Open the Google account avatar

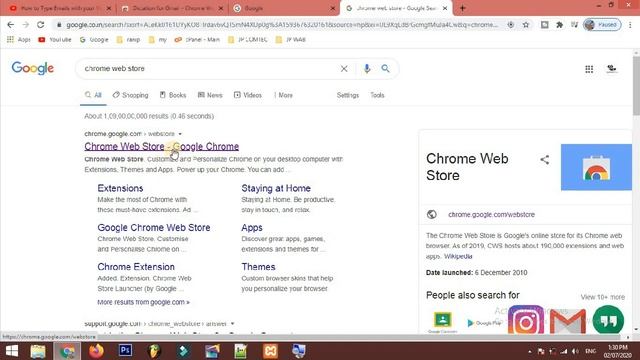click(x=611, y=69)
